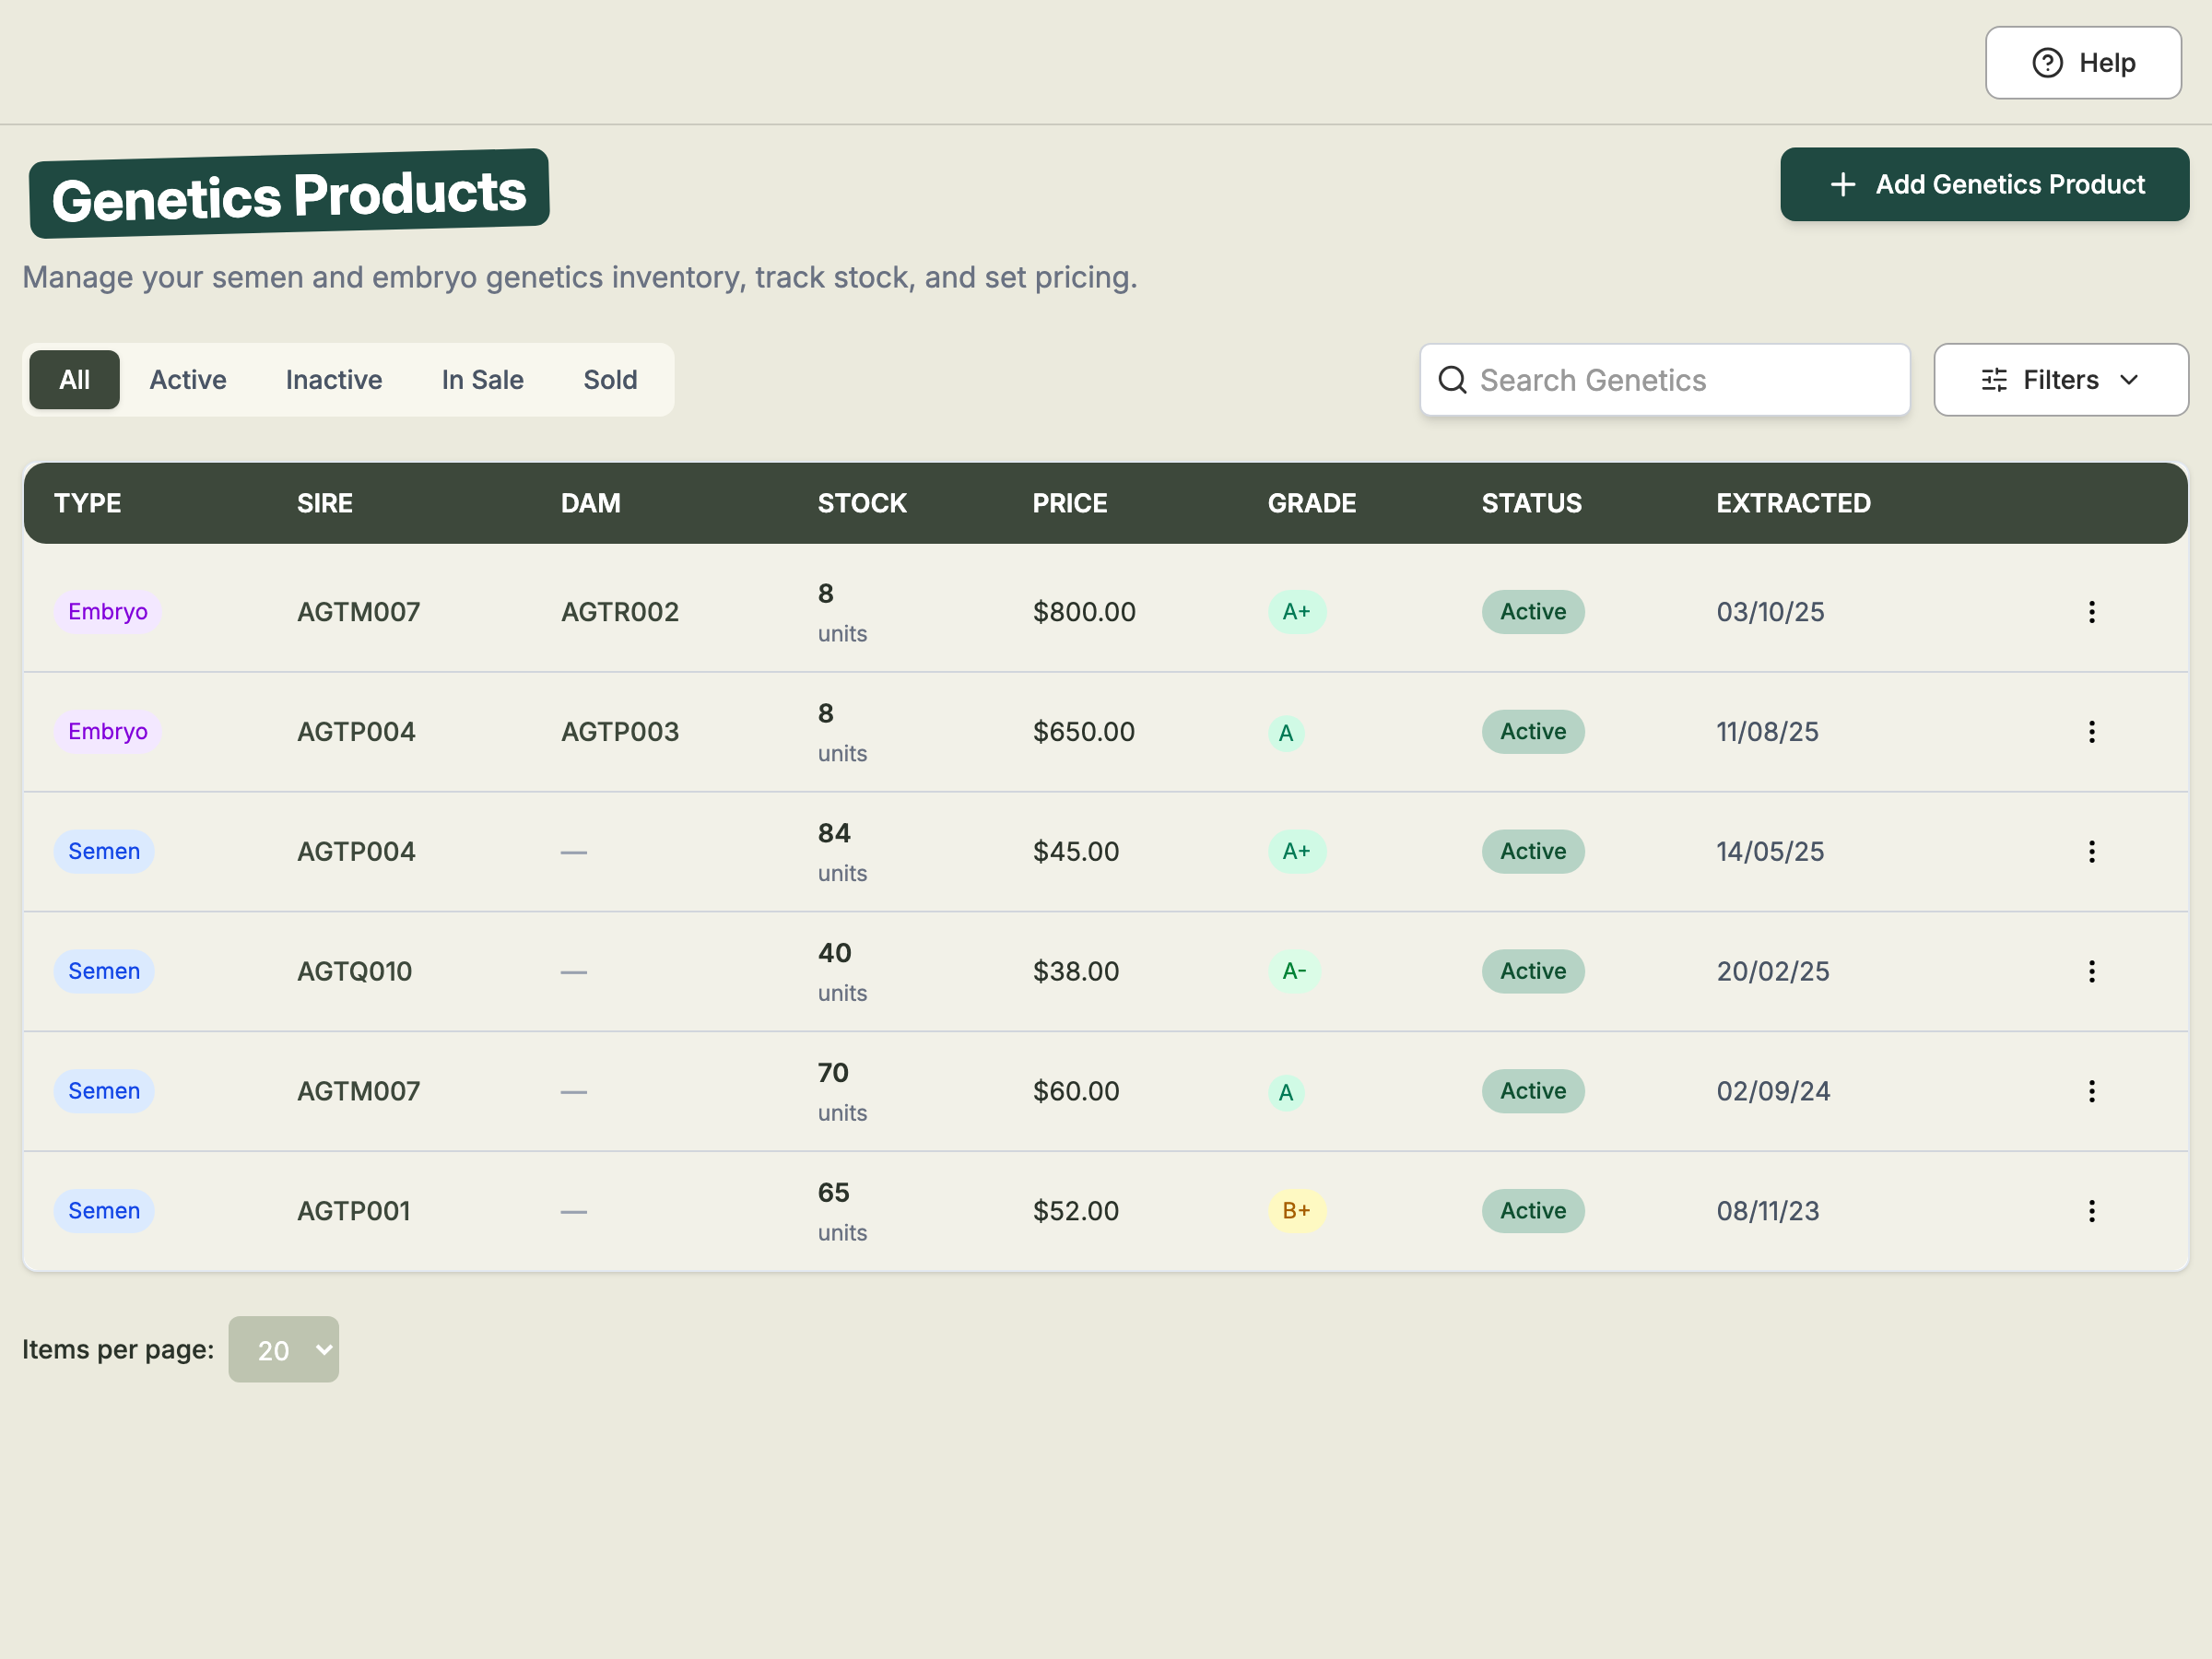
Task: Click the extracted date 02/09/24
Action: (x=1773, y=1091)
